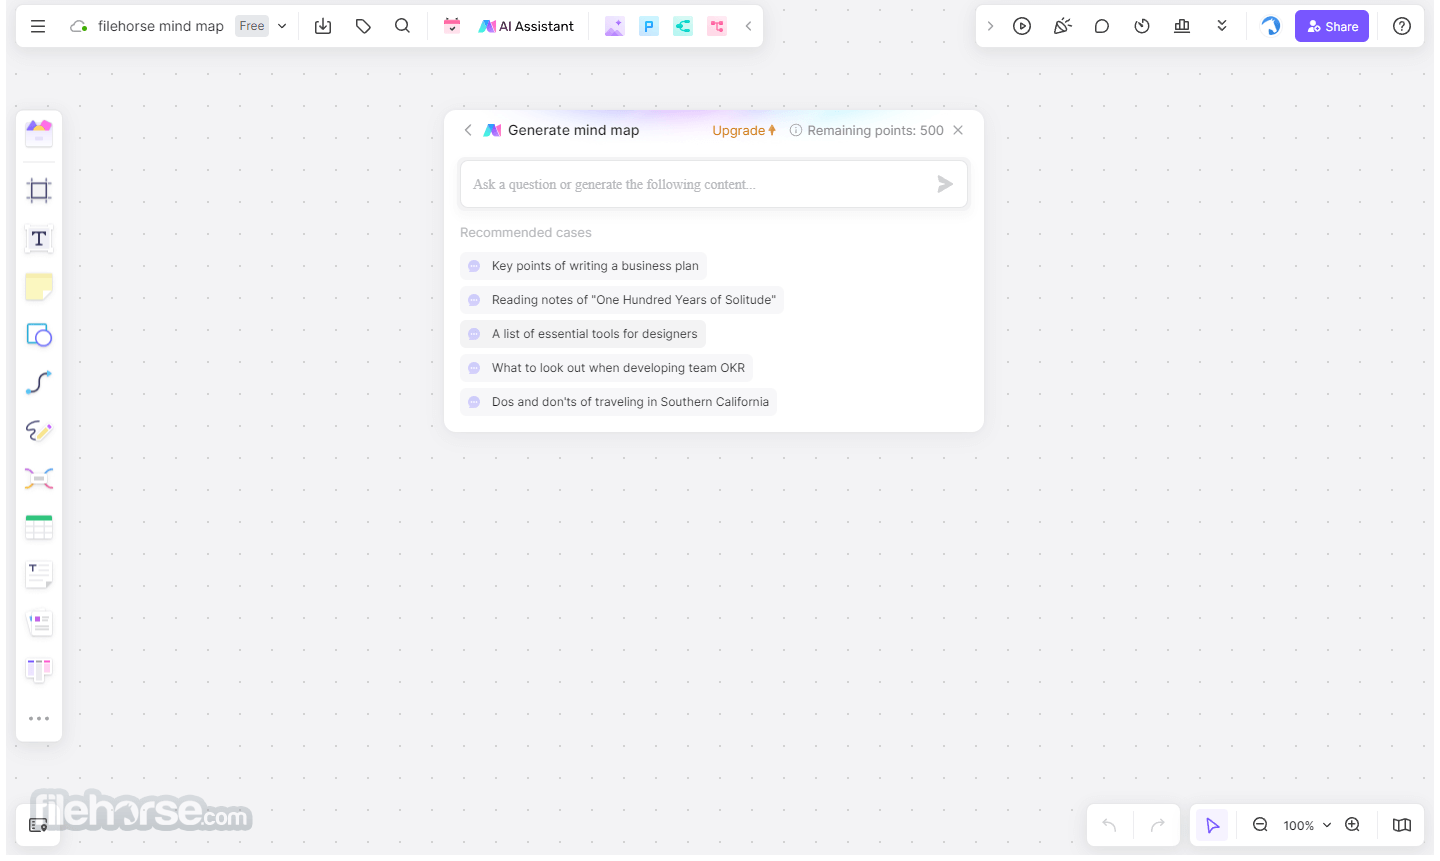
Task: Choose Dos and don'ts of traveling in Southern California
Action: point(618,402)
